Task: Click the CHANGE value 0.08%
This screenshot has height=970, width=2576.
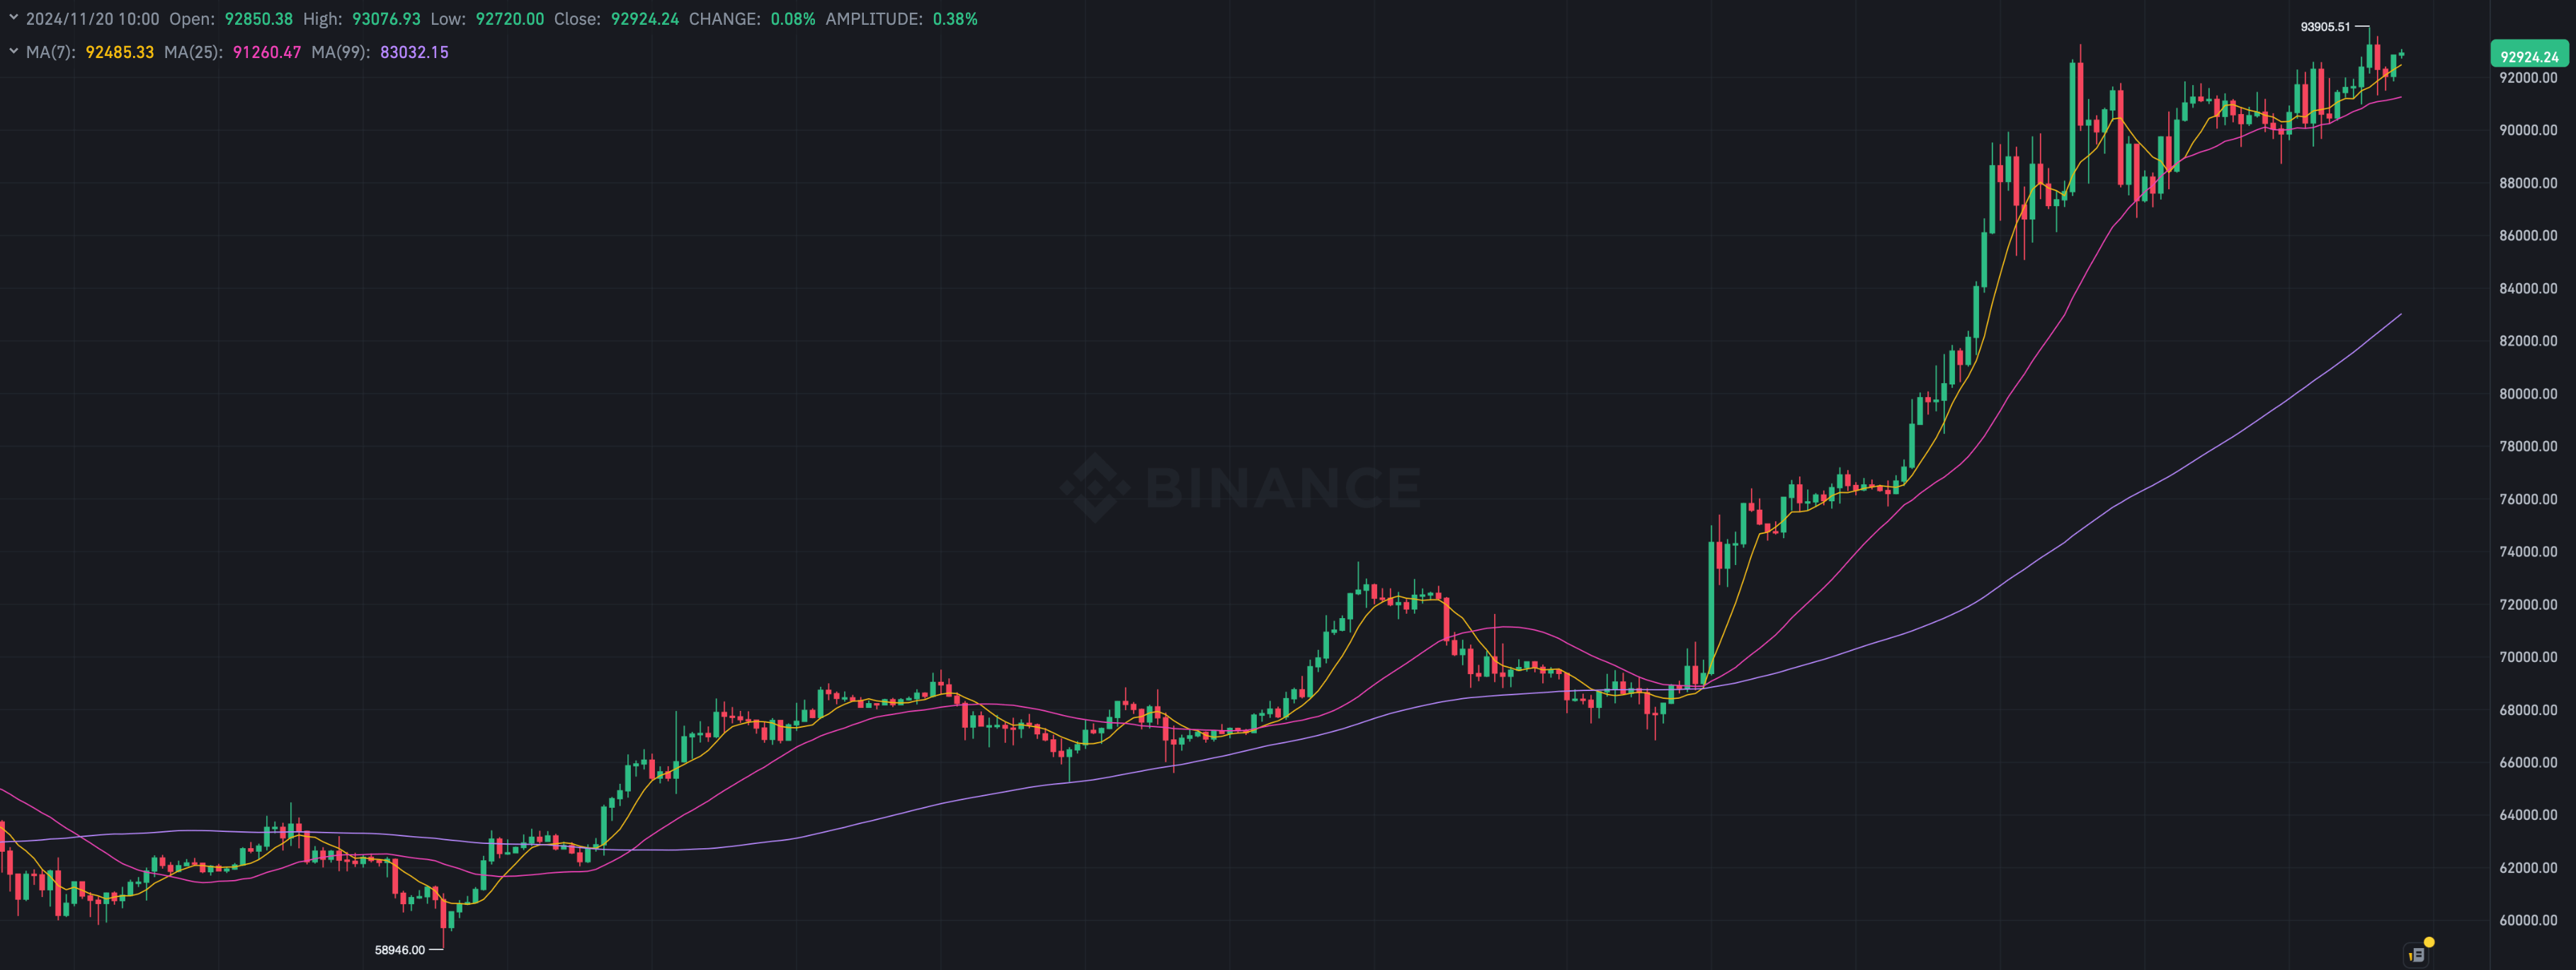Action: click(x=793, y=19)
